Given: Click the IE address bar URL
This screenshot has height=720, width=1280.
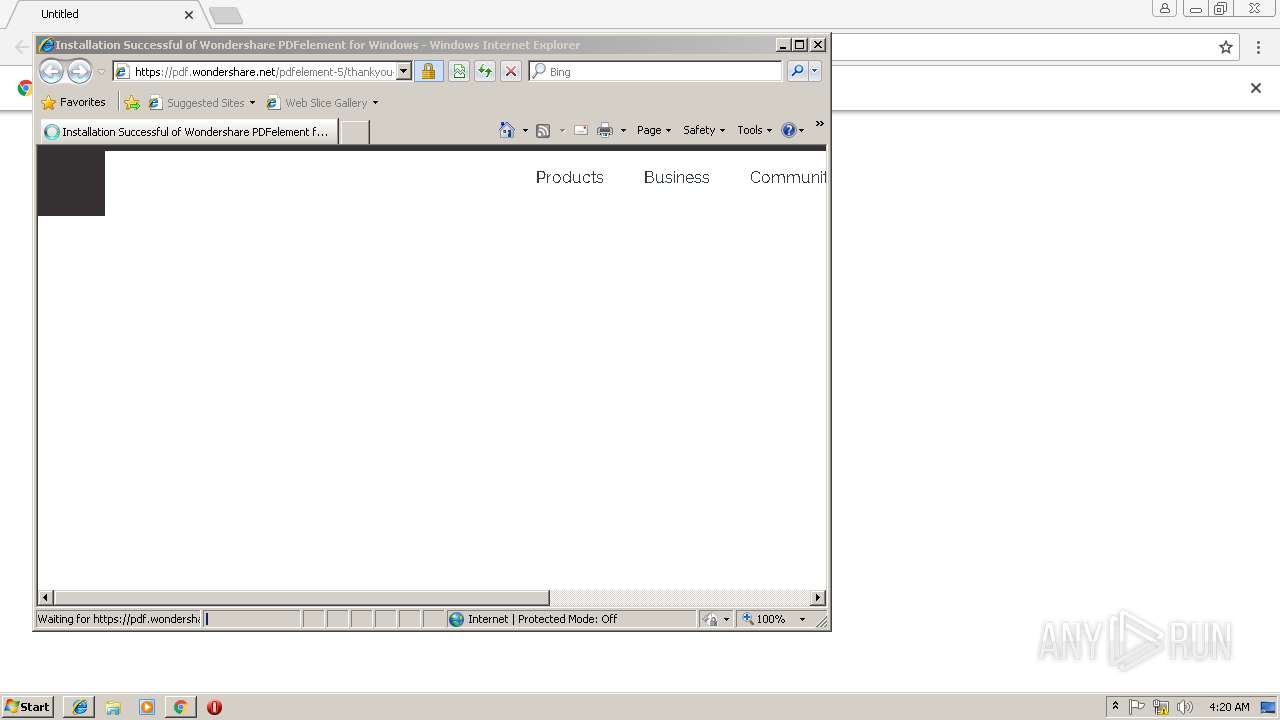Looking at the screenshot, I should pos(264,72).
